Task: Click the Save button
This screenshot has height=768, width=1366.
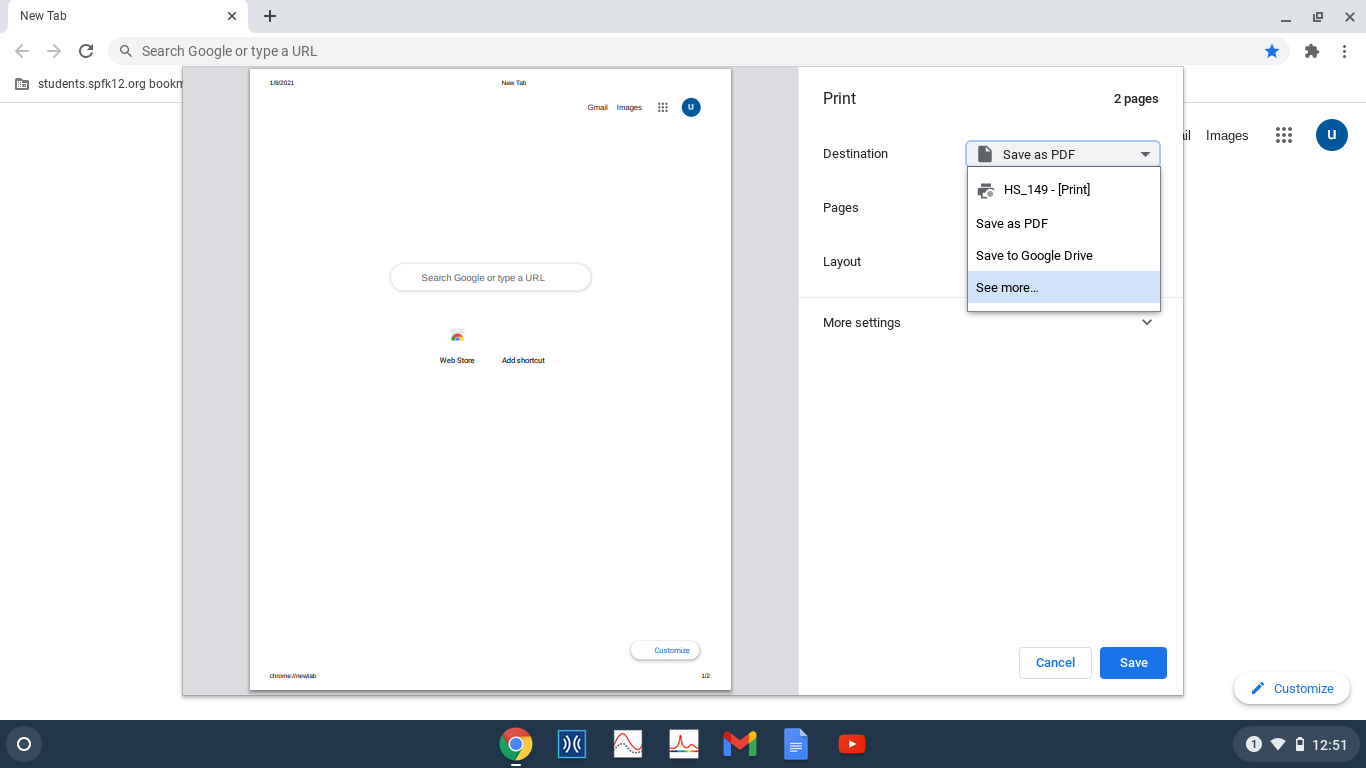Action: click(1133, 663)
